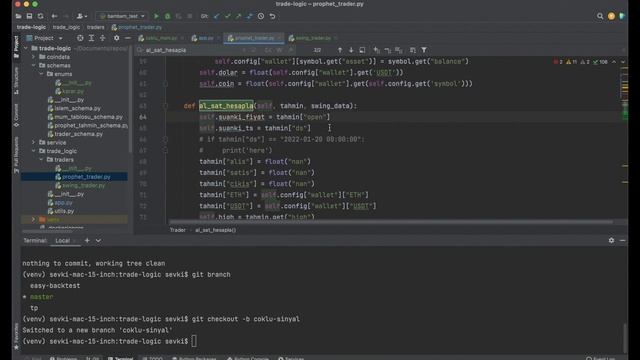This screenshot has height=360, width=640.
Task: Click the Save All toolbar icon
Action: click(x=29, y=16)
